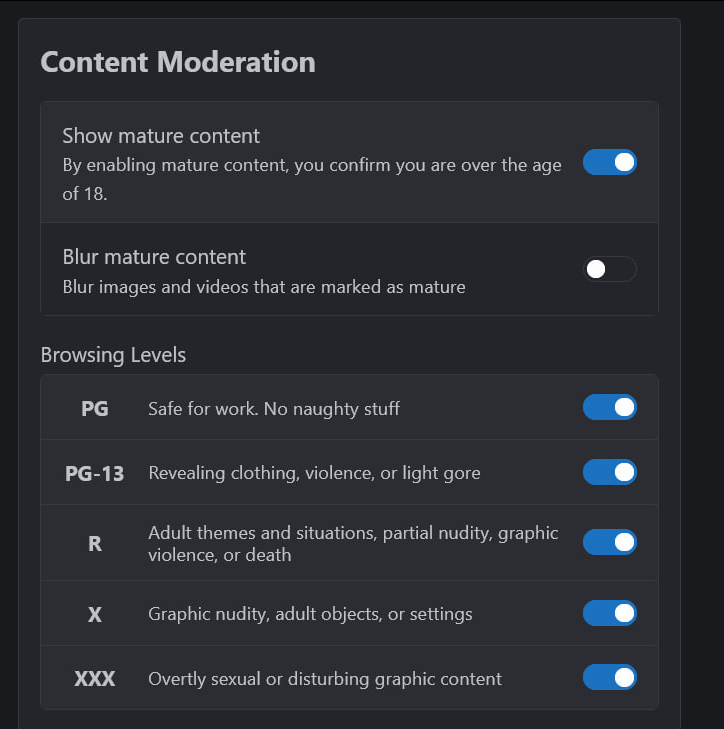Viewport: 724px width, 729px height.
Task: Switch off the R browsing level
Action: [609, 542]
